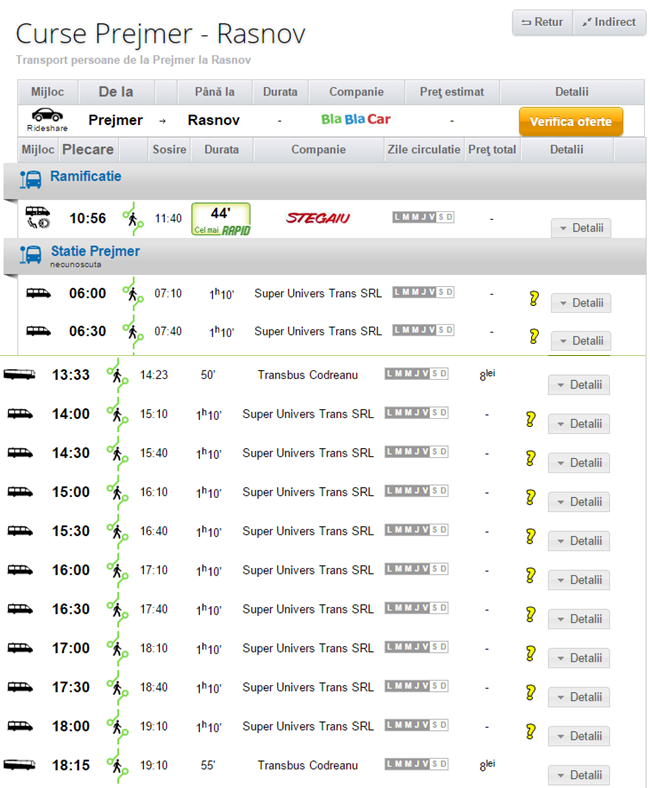This screenshot has height=788, width=650.
Task: Click the yellow question mark for 06:00 departure
Action: click(x=534, y=298)
